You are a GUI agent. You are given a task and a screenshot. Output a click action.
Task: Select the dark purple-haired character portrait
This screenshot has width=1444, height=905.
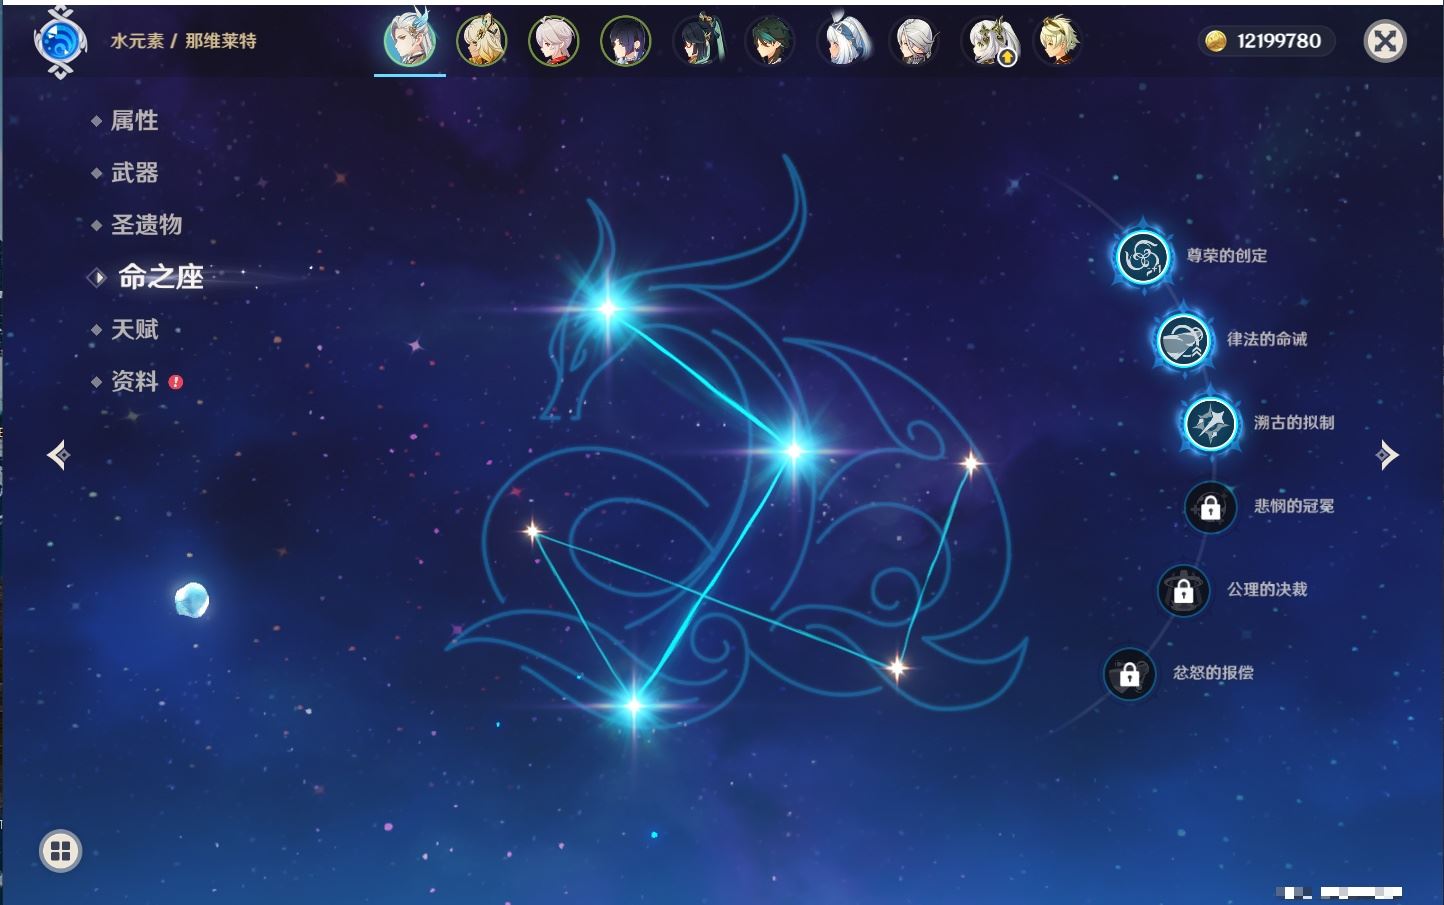pyautogui.click(x=626, y=41)
